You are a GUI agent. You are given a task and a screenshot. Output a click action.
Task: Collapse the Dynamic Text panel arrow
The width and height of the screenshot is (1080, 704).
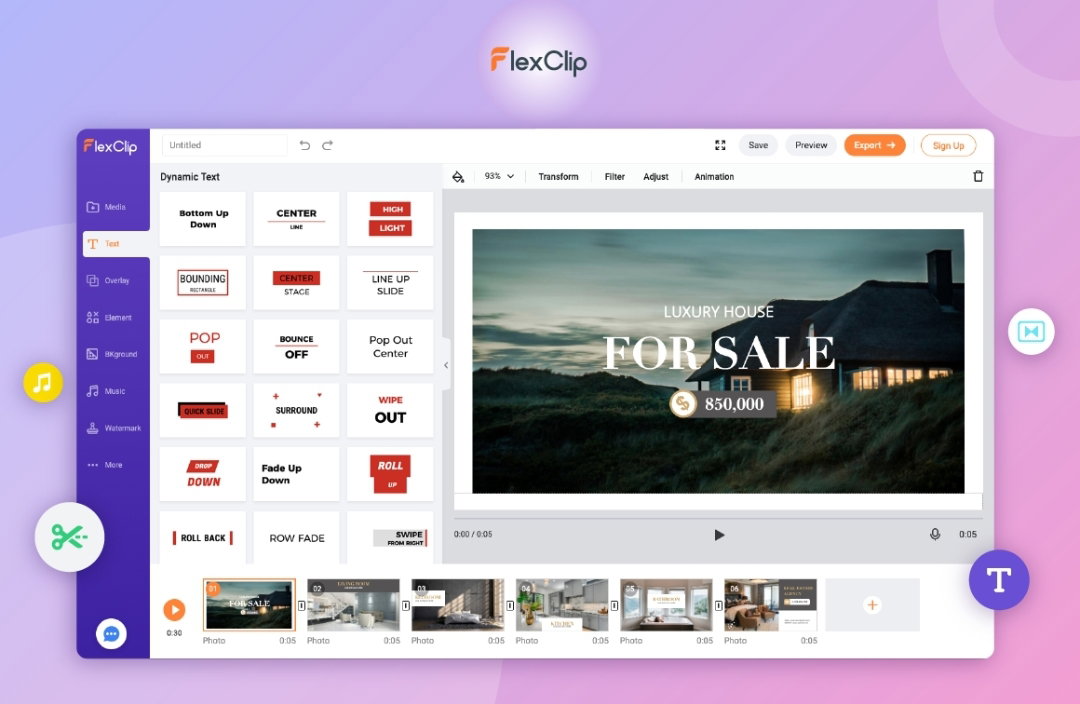coord(446,365)
